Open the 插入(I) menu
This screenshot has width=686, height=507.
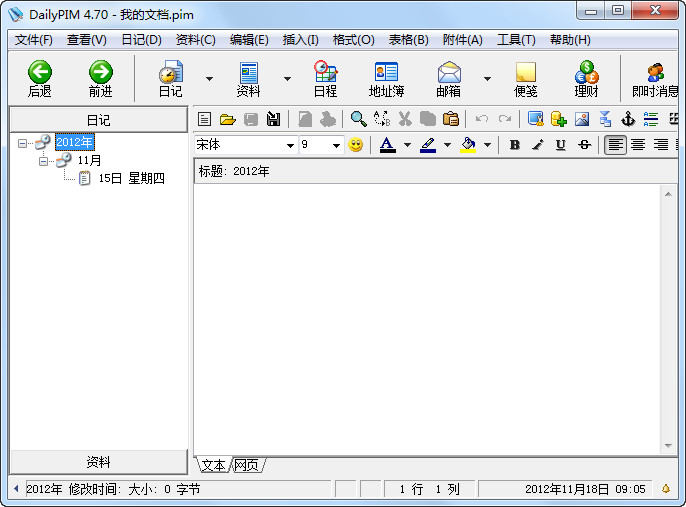coord(301,40)
